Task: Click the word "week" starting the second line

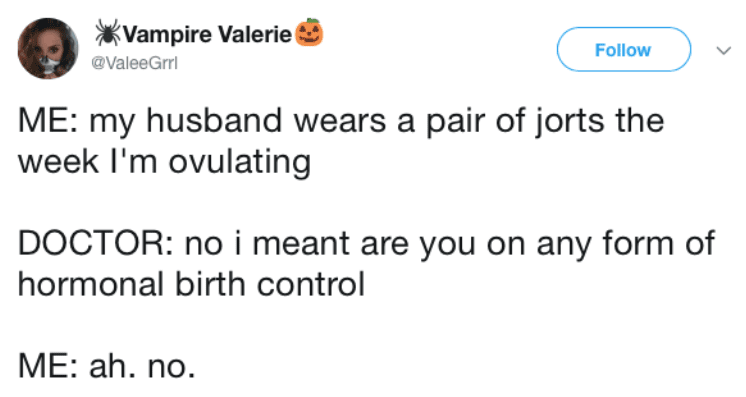Action: pyautogui.click(x=58, y=162)
